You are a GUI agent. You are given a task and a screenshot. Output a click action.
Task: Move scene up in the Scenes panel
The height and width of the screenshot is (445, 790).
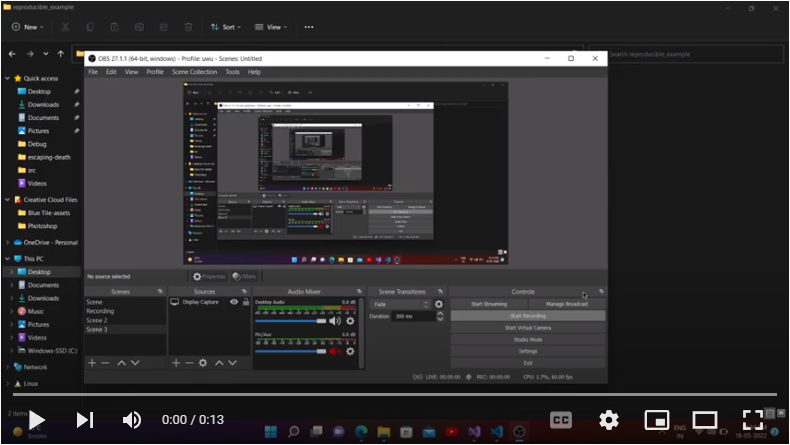coord(121,363)
